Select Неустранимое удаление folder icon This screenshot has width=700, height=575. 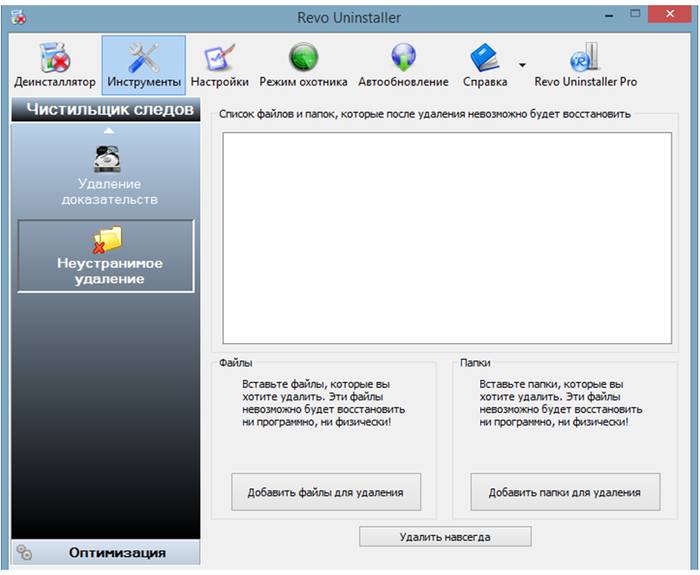click(x=106, y=238)
